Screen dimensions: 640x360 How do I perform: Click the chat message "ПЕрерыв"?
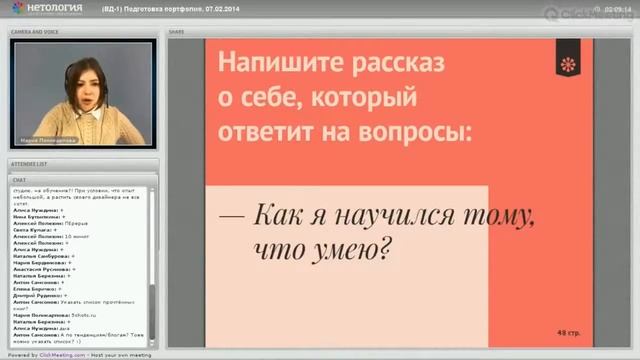click(76, 224)
